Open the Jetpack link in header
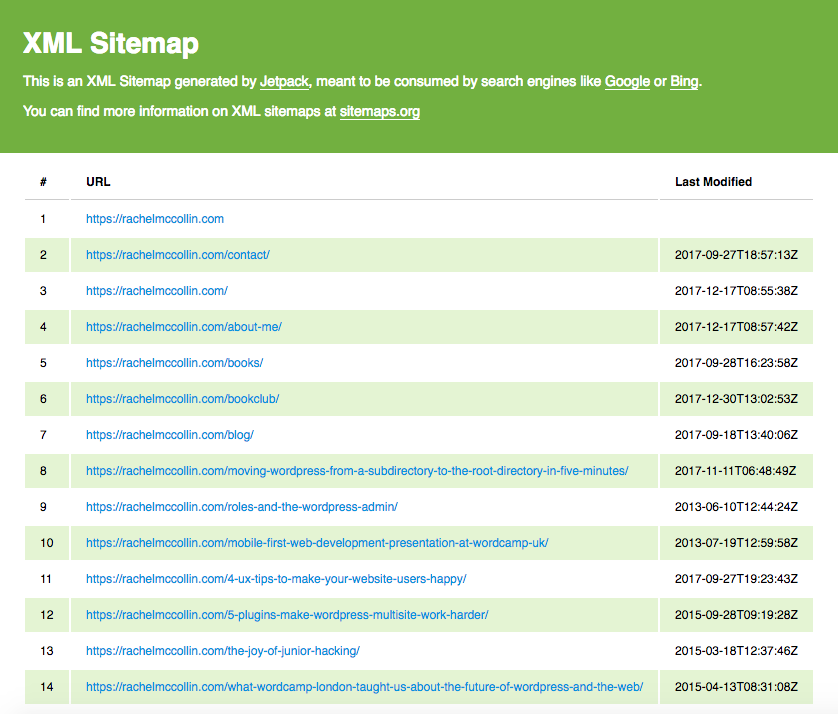The width and height of the screenshot is (838, 714). 285,81
